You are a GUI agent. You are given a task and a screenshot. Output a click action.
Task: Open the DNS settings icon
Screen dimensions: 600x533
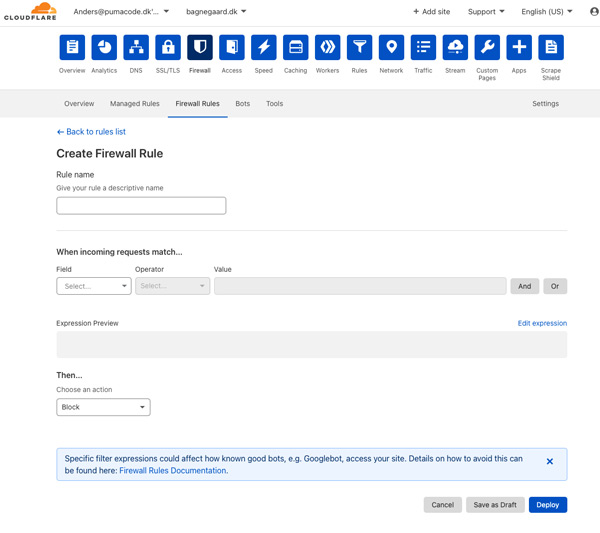[x=136, y=47]
